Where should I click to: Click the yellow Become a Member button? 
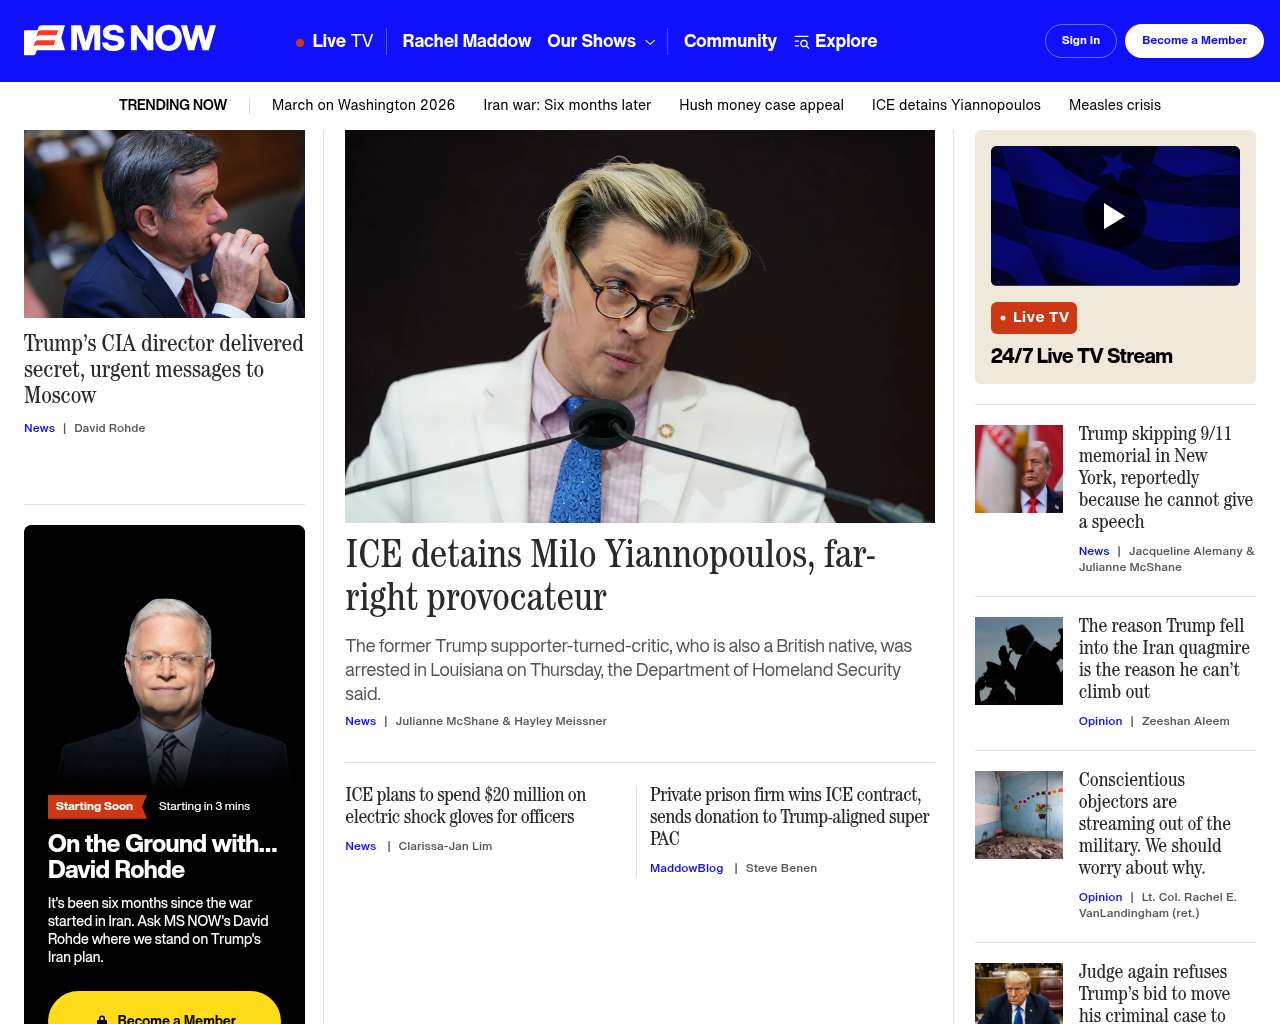click(164, 1008)
